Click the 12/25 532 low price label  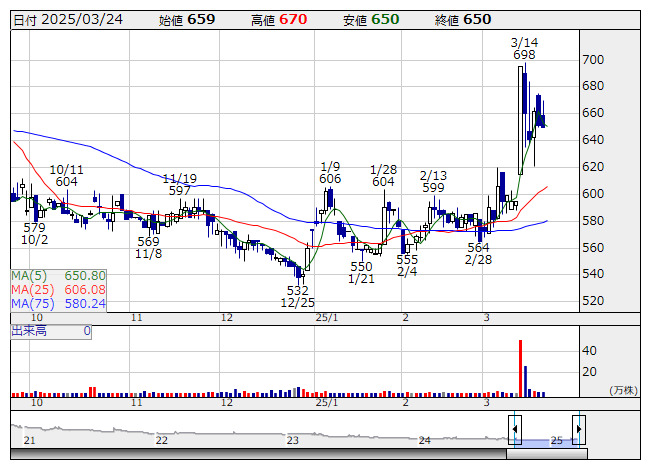click(297, 296)
